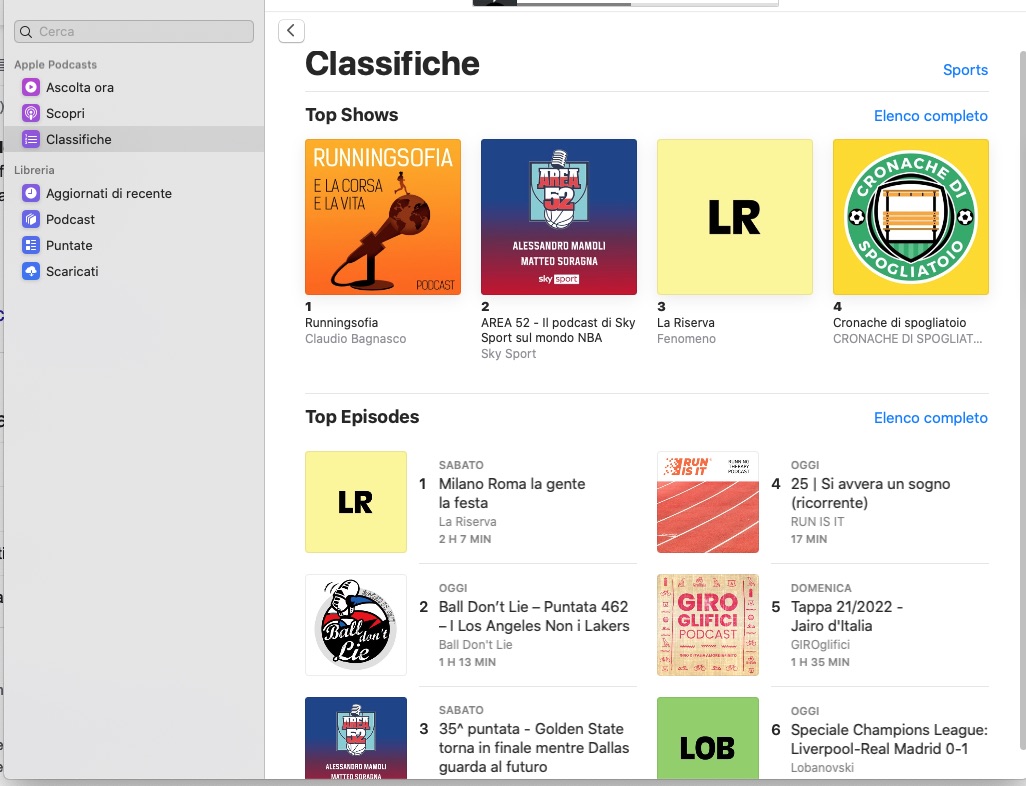The width and height of the screenshot is (1026, 786).
Task: Click the Scopri podcast icon in the sidebar
Action: click(x=31, y=113)
